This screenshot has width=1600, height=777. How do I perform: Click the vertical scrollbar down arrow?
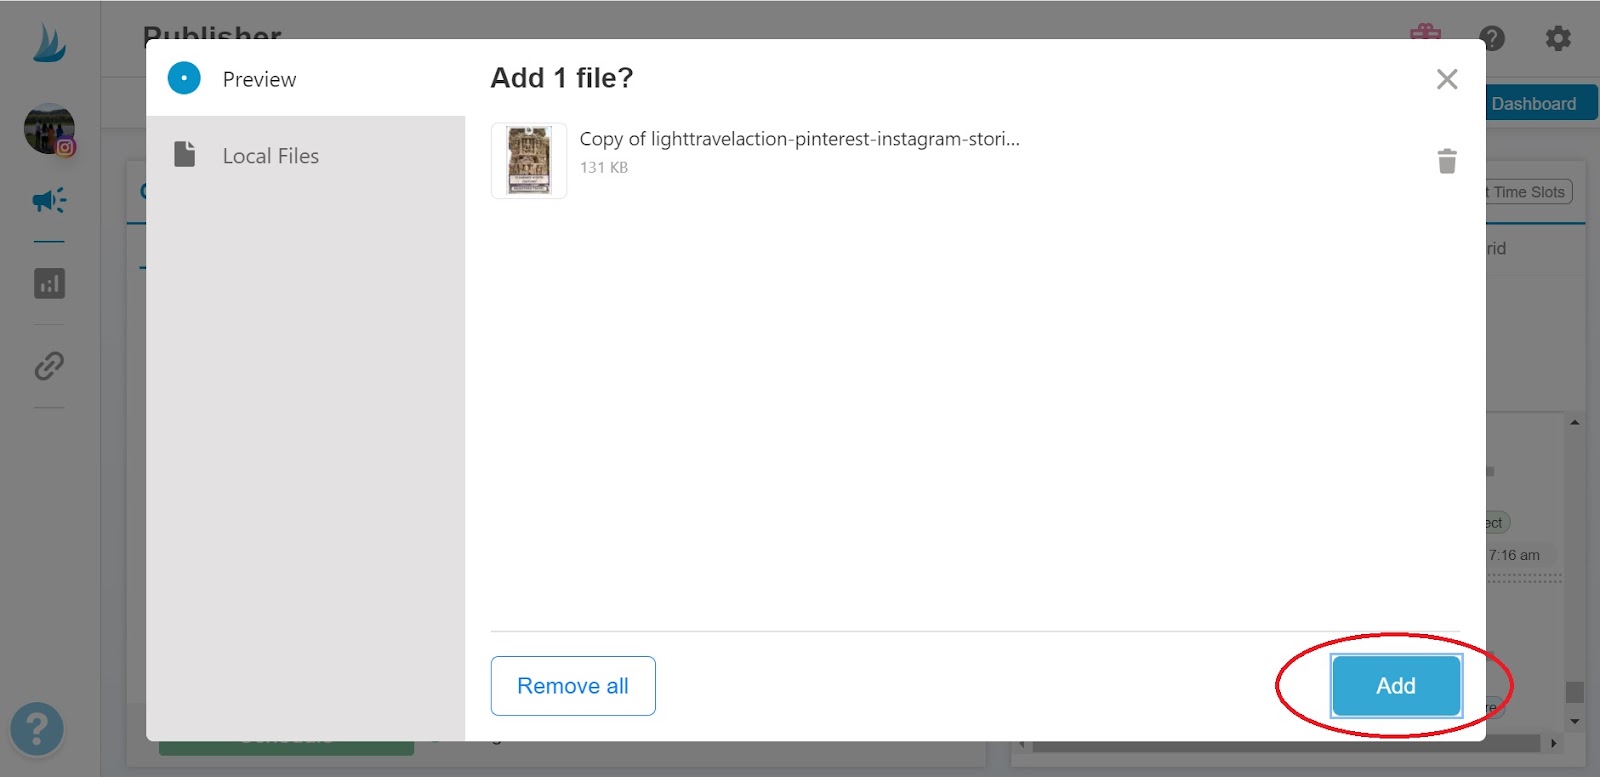point(1575,721)
